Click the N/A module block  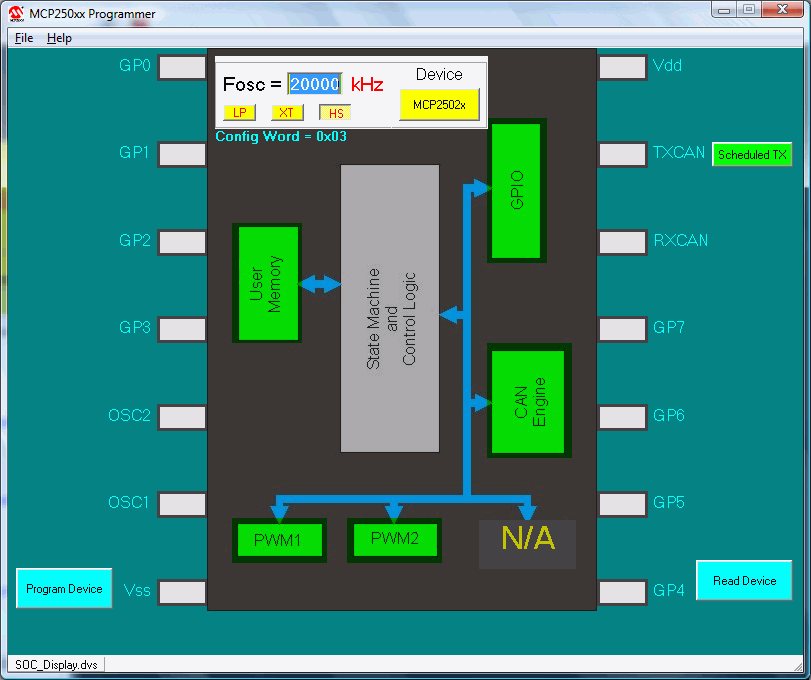tap(527, 544)
